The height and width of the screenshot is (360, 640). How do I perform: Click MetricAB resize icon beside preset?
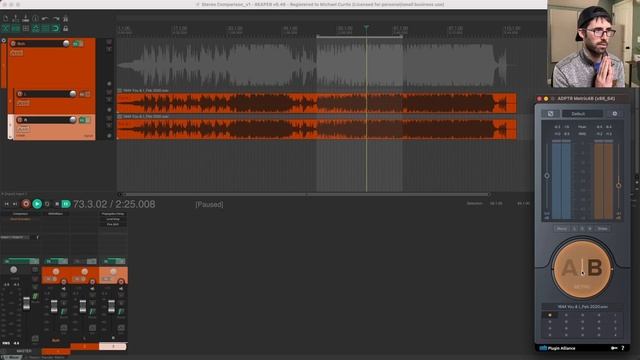[x=550, y=114]
